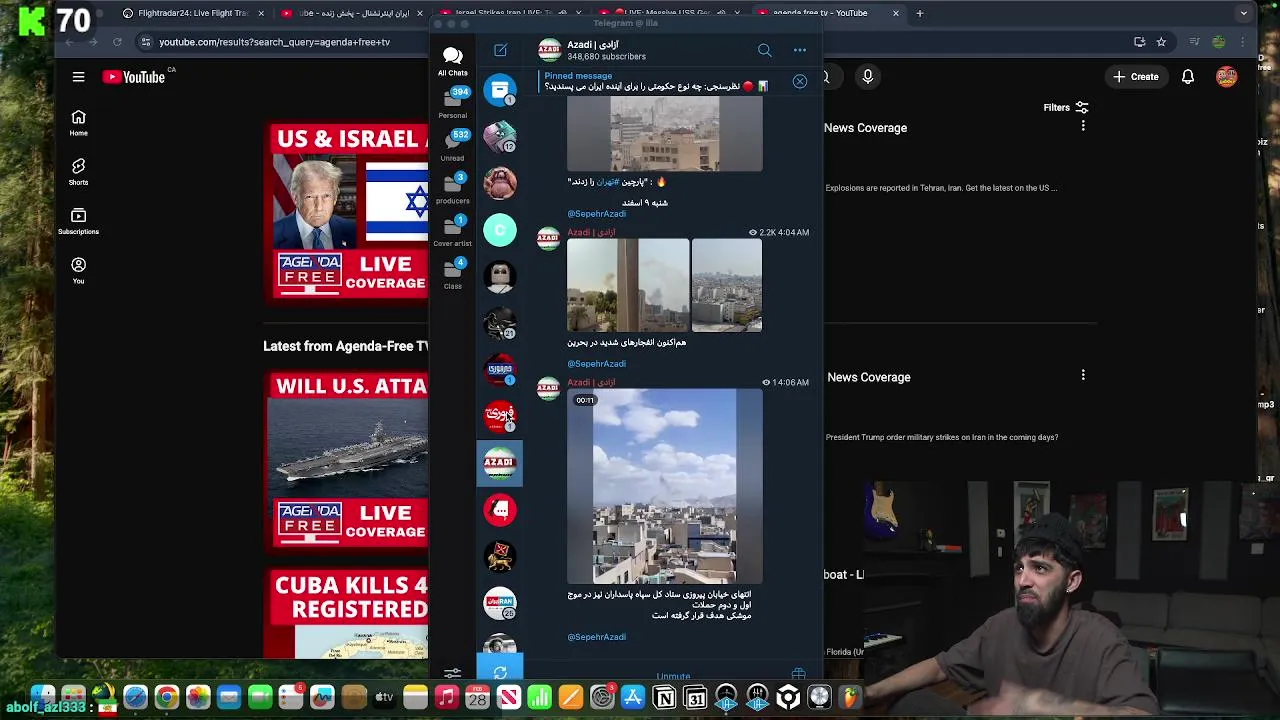The width and height of the screenshot is (1280, 720).
Task: Open FL Studio from the Dock
Action: click(x=850, y=697)
